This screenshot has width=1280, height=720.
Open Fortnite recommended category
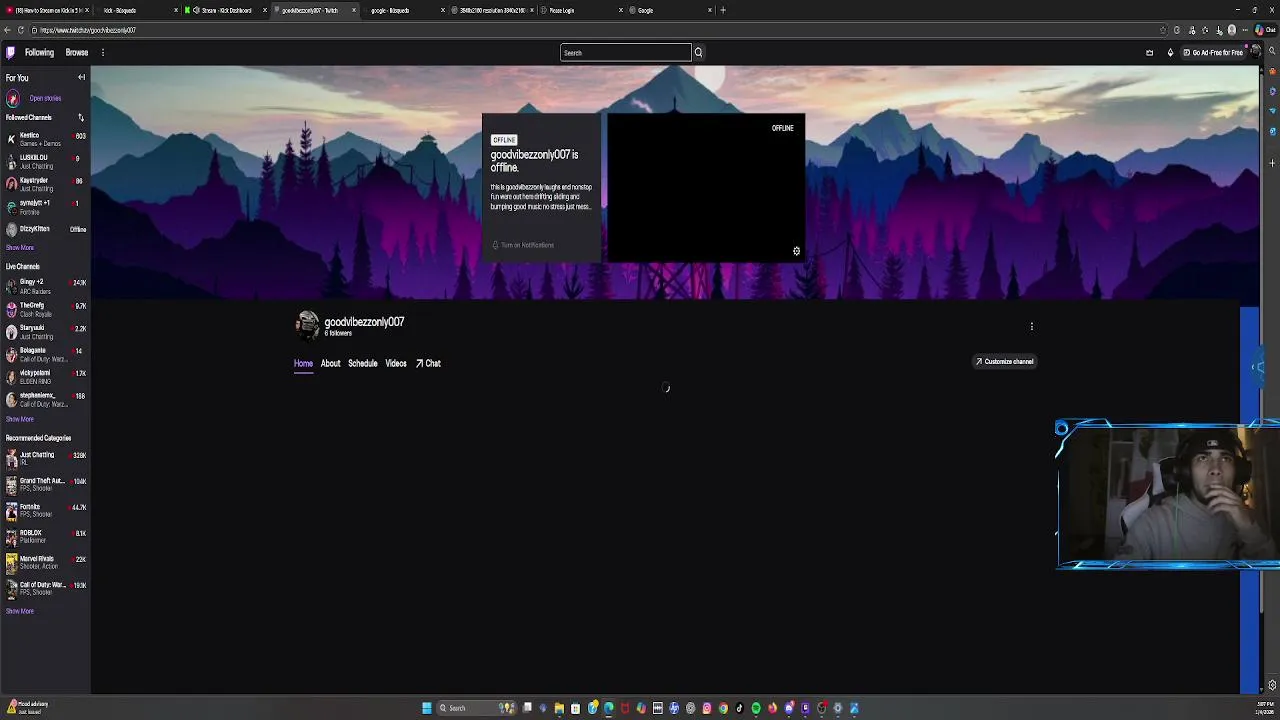[45, 510]
